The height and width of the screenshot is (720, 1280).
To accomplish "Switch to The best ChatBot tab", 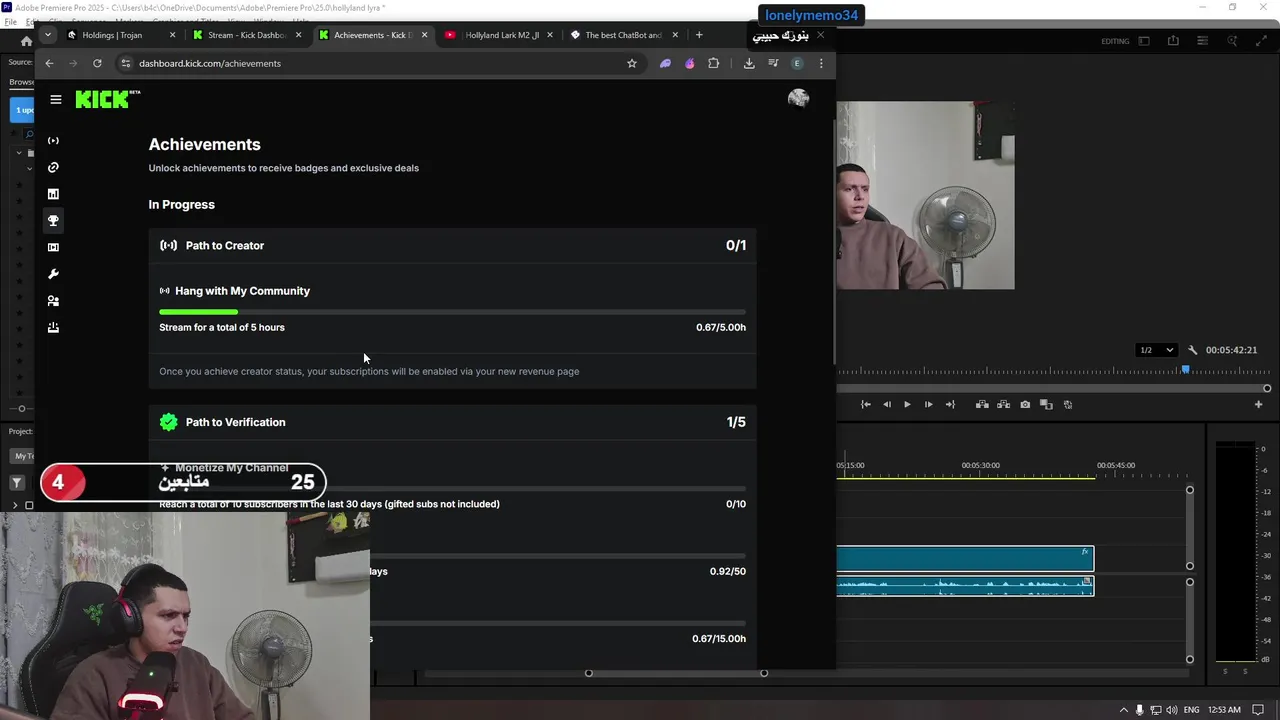I will pos(624,35).
